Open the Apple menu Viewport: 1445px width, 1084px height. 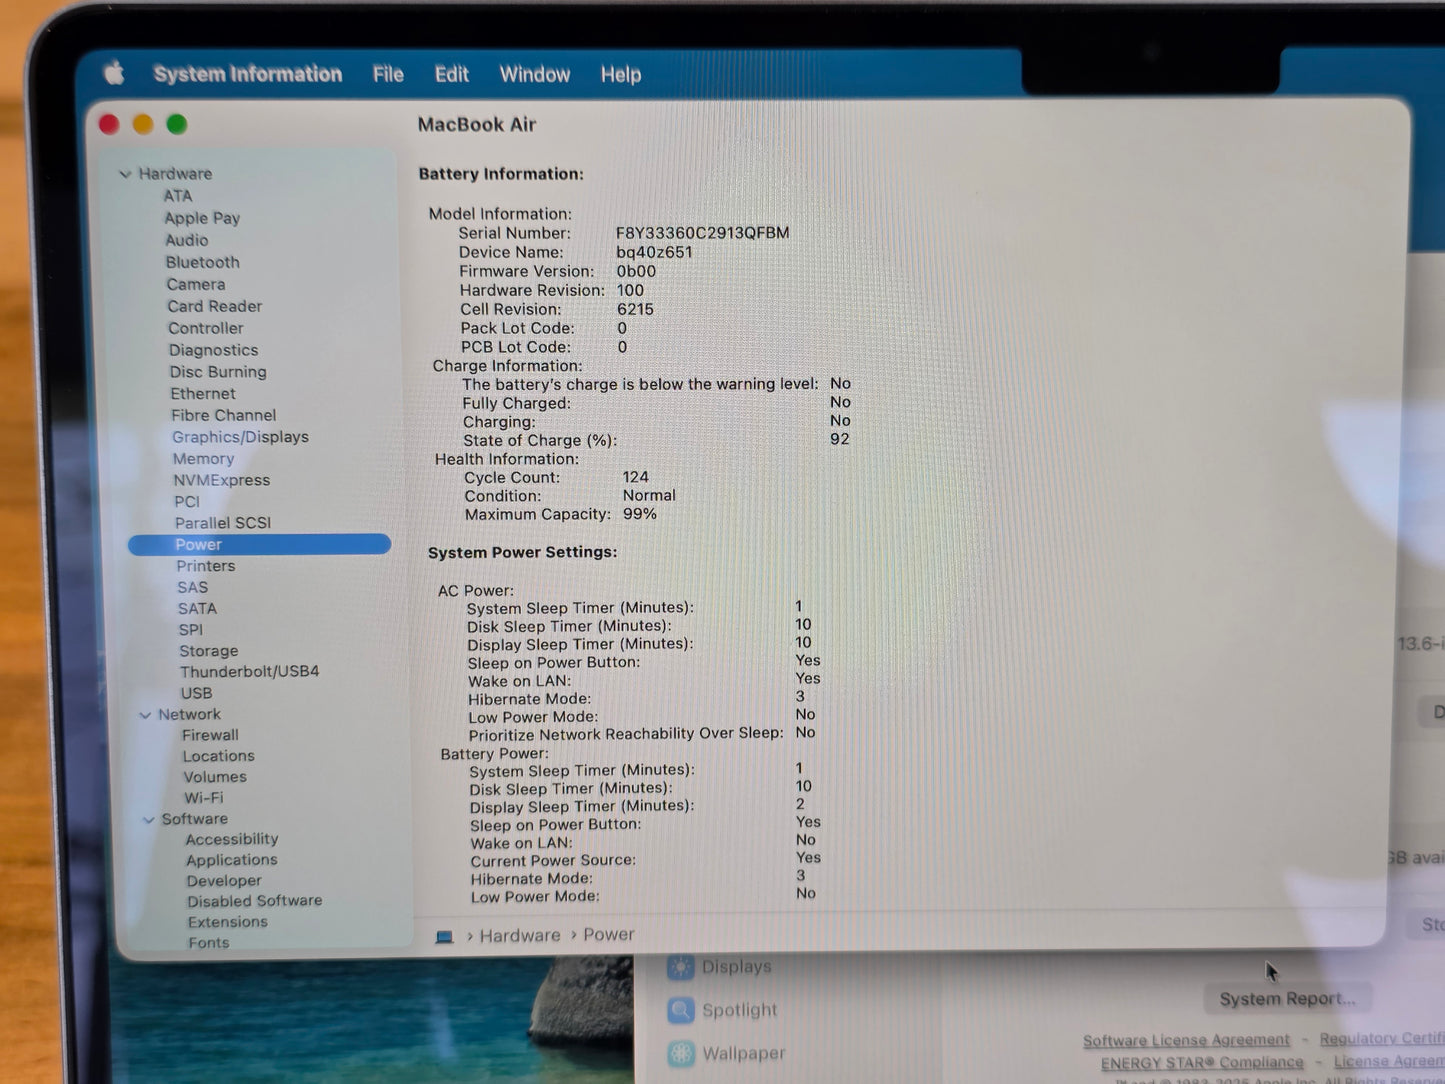[114, 72]
